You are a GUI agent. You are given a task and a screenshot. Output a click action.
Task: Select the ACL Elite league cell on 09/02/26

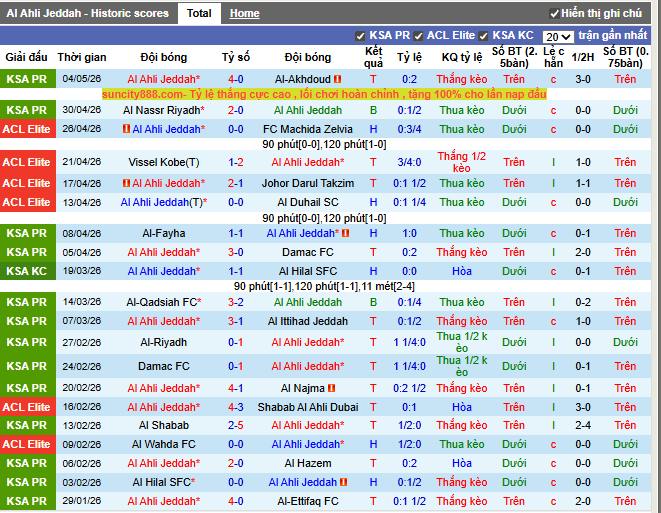[x=28, y=444]
